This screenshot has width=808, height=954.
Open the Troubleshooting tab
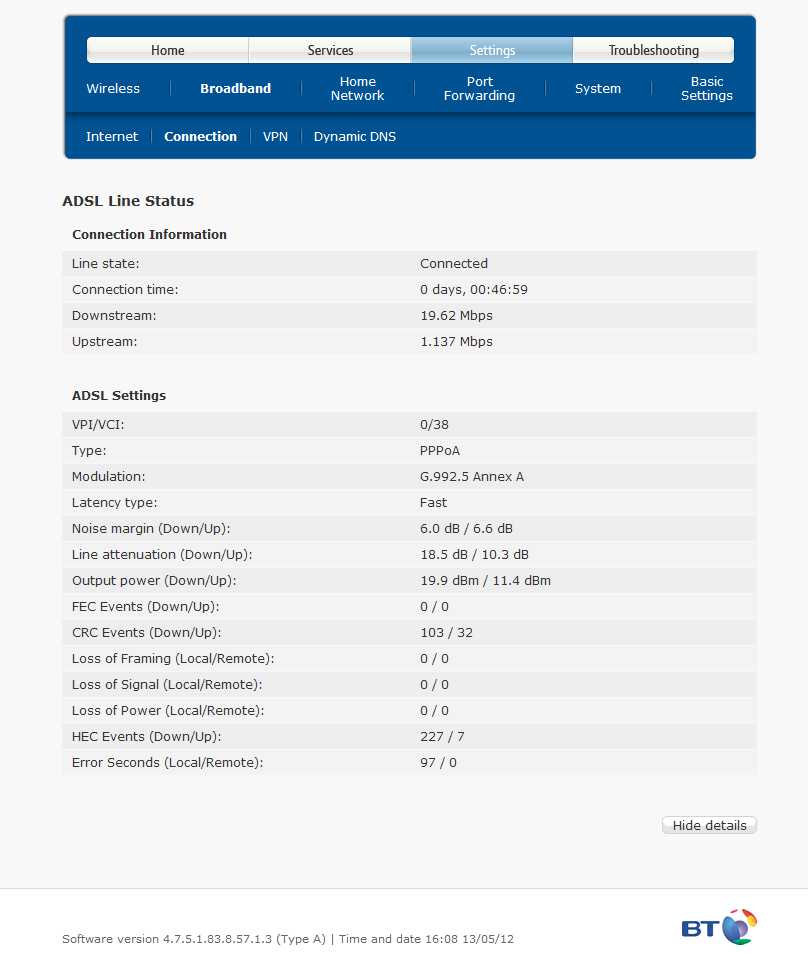pyautogui.click(x=653, y=50)
